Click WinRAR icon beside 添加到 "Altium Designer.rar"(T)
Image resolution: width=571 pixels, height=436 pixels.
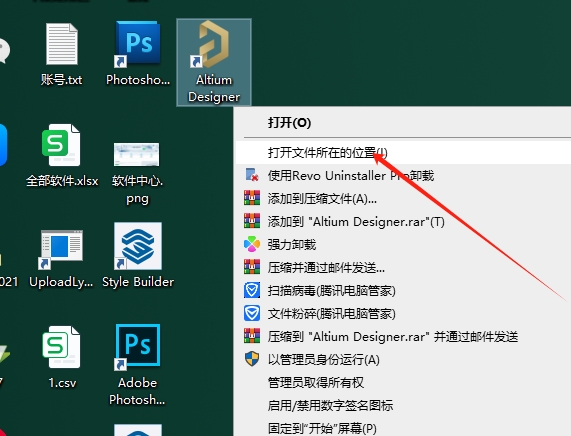click(252, 221)
